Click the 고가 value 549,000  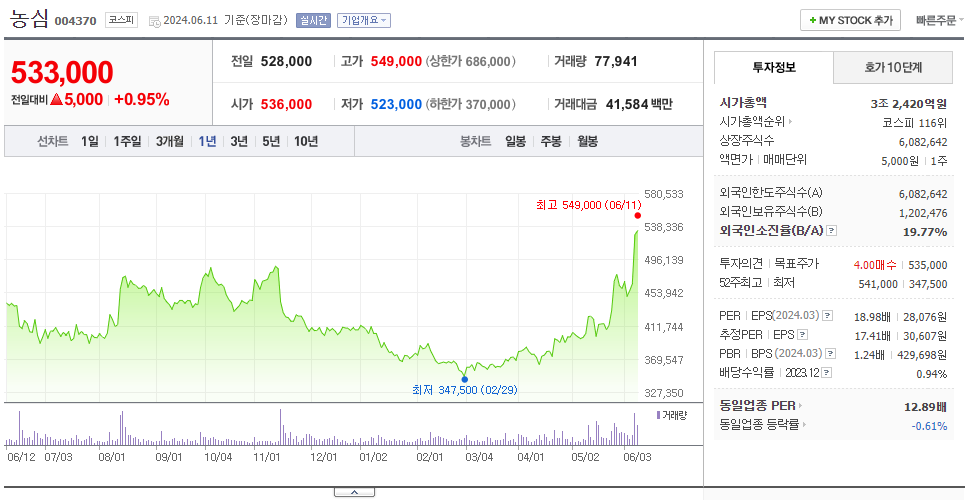coord(396,62)
